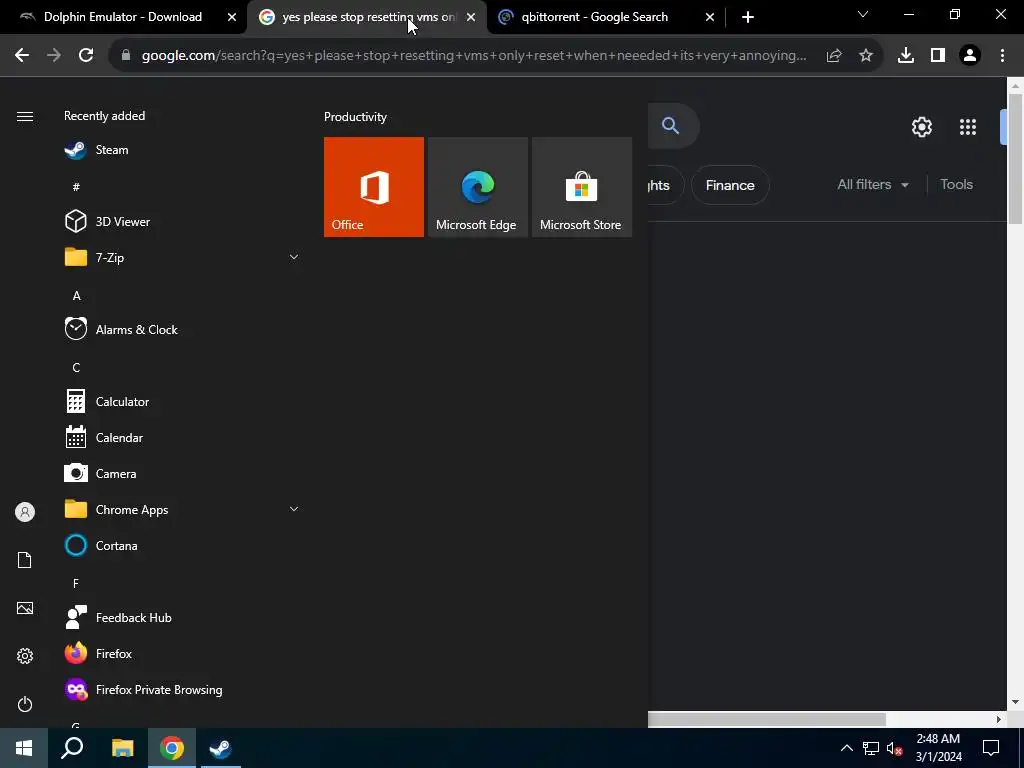
Task: Open the Microsoft Store tile
Action: 582,187
